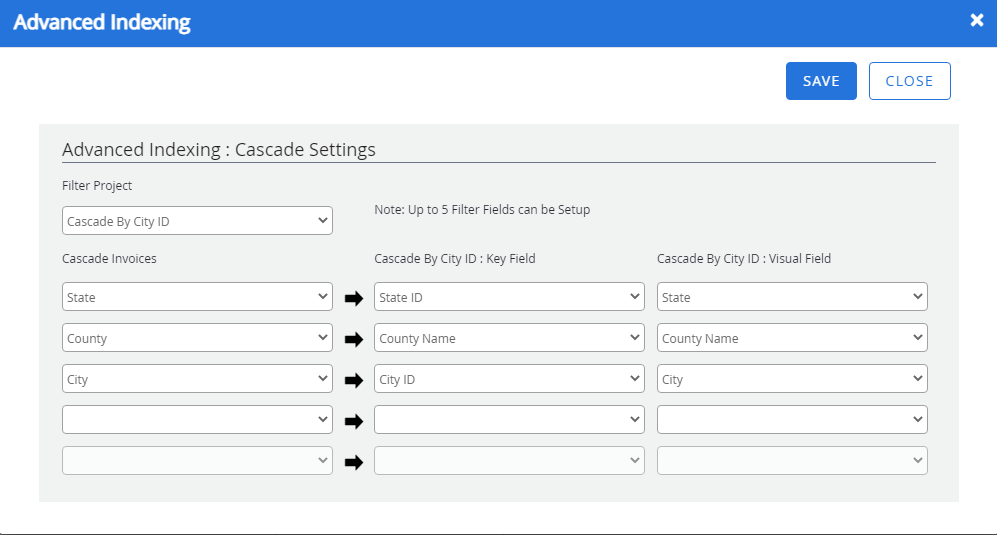Click the Save button

pyautogui.click(x=820, y=81)
